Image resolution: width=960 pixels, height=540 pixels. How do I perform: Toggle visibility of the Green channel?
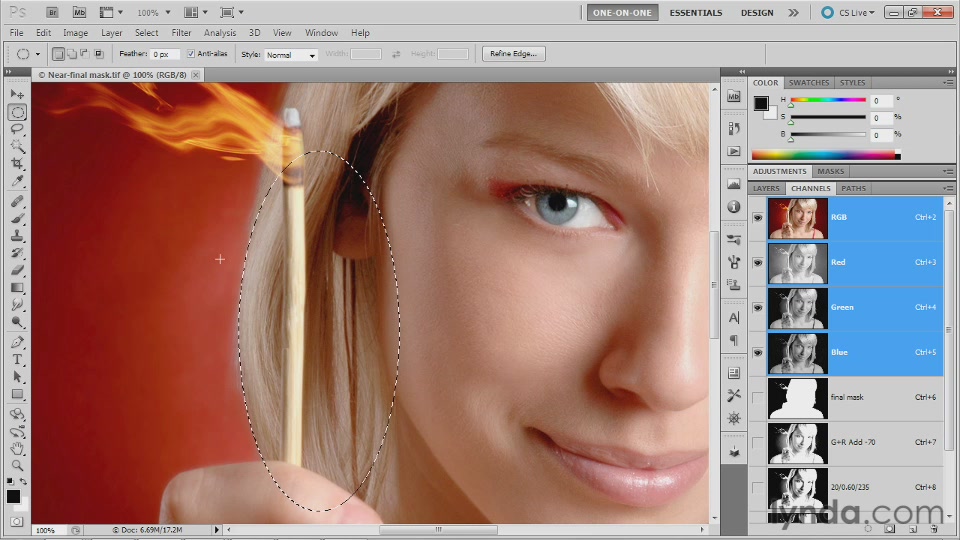(757, 307)
